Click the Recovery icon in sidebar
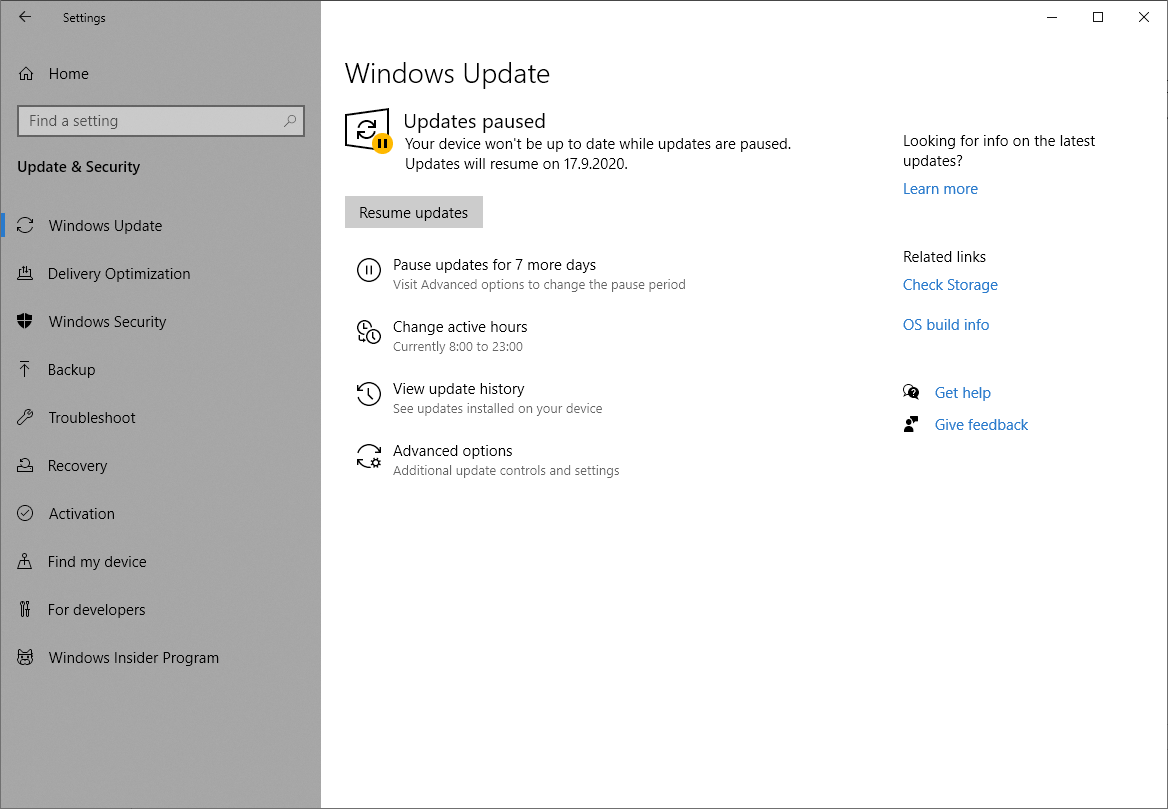1168x809 pixels. pos(25,466)
